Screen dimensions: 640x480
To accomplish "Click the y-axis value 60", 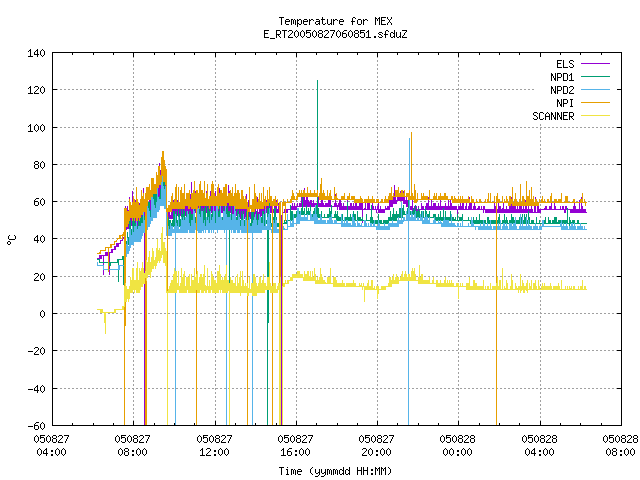I will pos(39,202).
